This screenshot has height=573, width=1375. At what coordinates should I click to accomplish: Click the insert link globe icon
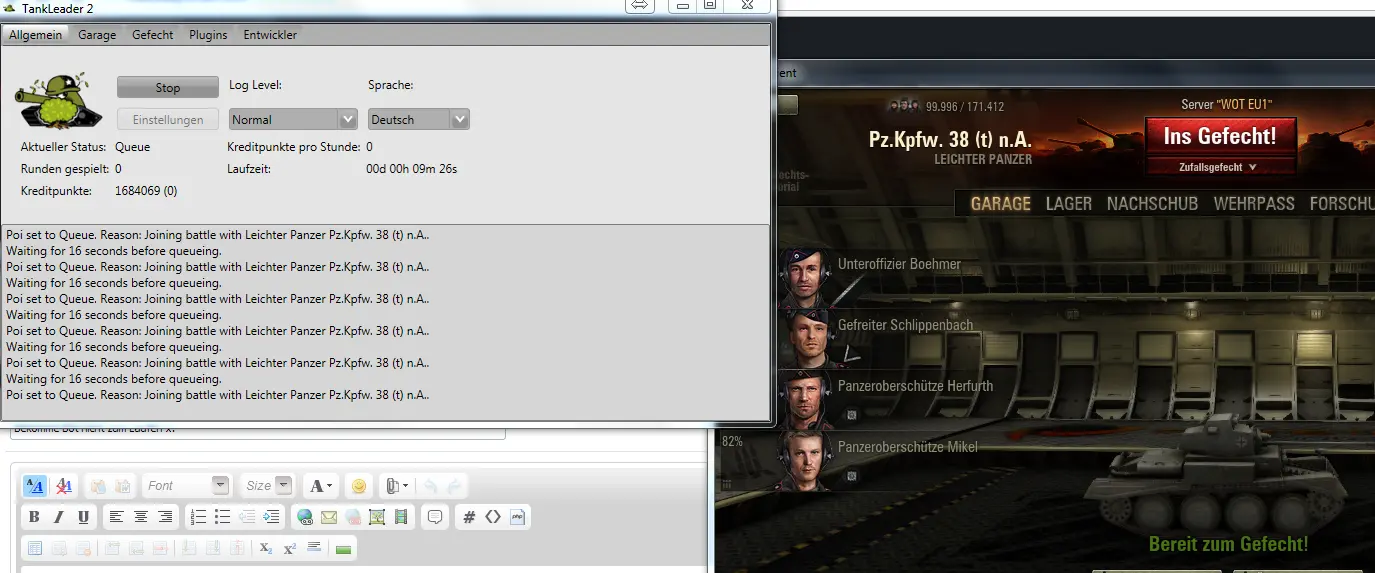(x=304, y=517)
